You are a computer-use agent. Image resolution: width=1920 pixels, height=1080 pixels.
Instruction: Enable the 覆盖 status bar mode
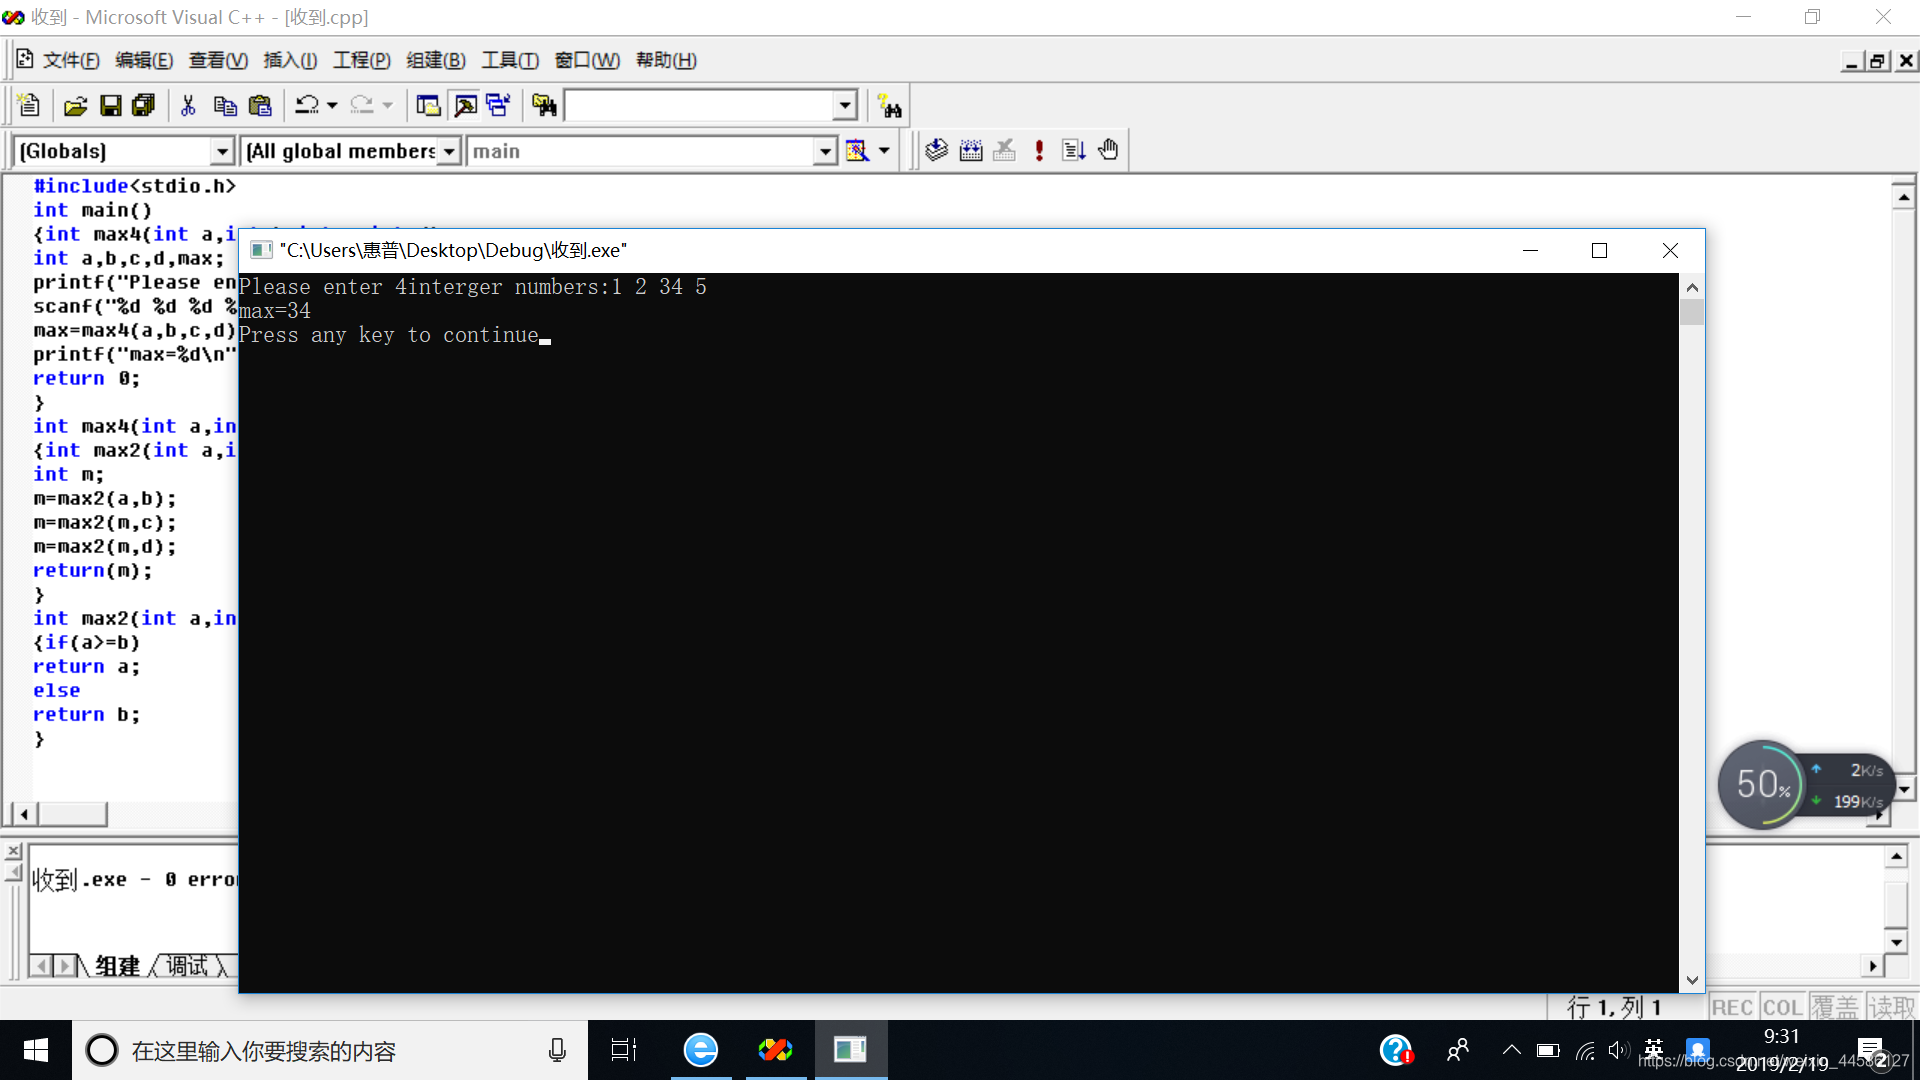(1836, 1007)
